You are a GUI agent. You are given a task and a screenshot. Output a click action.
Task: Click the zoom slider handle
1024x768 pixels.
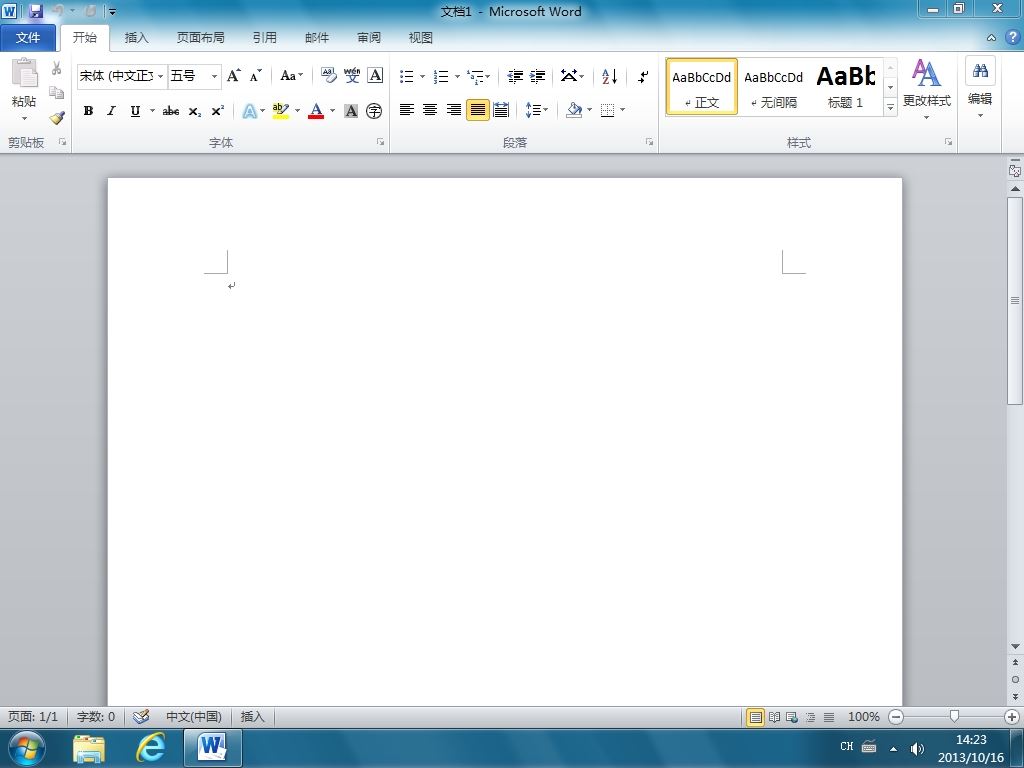954,717
